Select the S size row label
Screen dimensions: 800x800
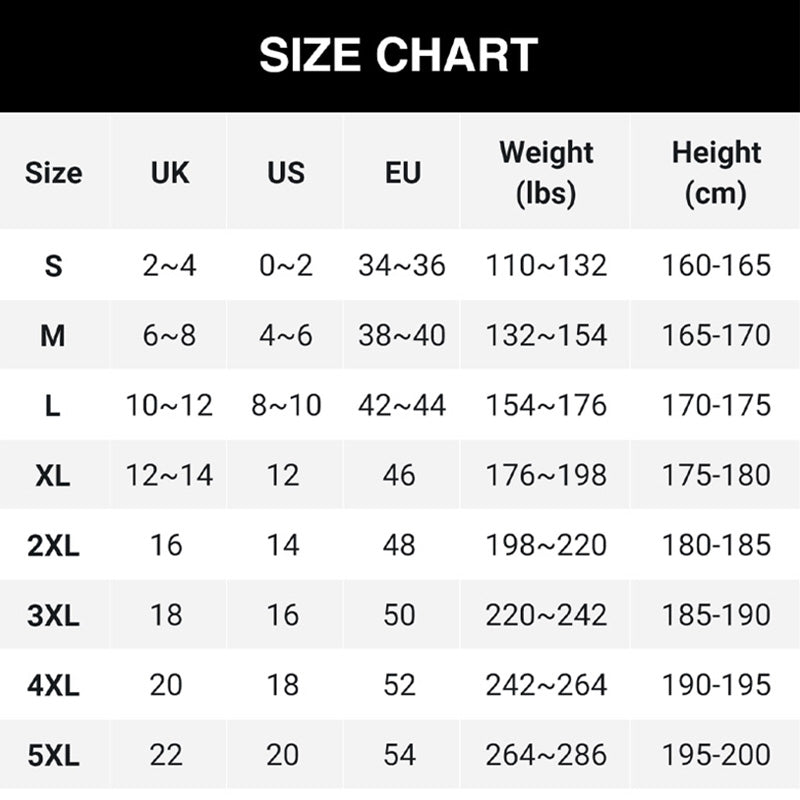(x=54, y=266)
